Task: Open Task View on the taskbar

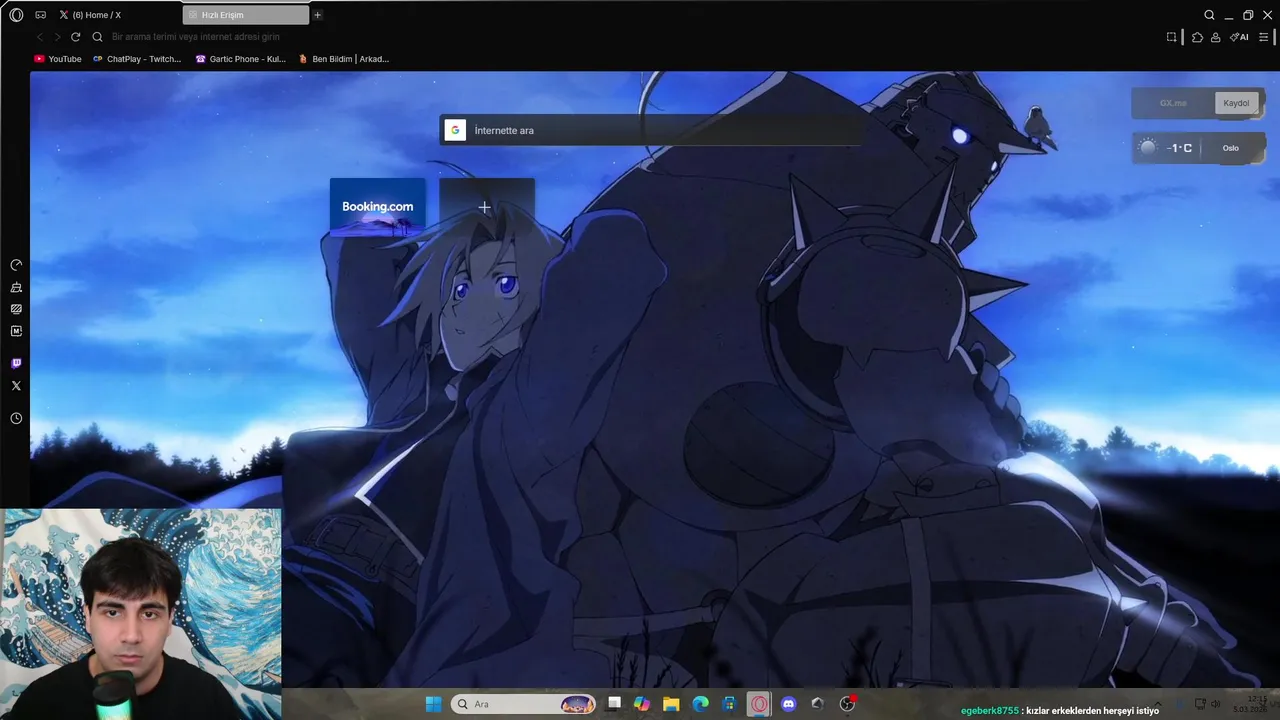Action: point(614,704)
